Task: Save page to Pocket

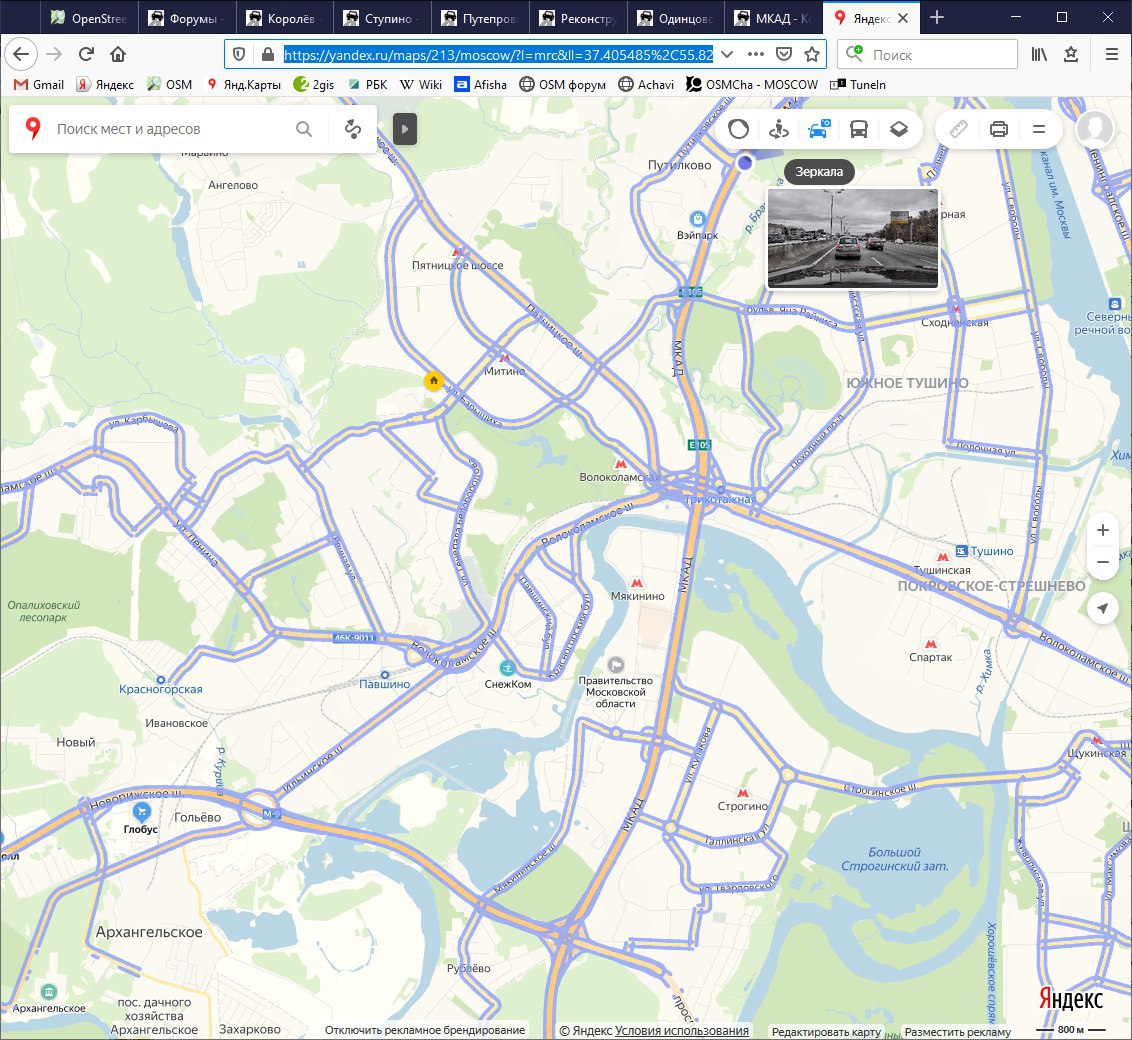Action: 783,54
